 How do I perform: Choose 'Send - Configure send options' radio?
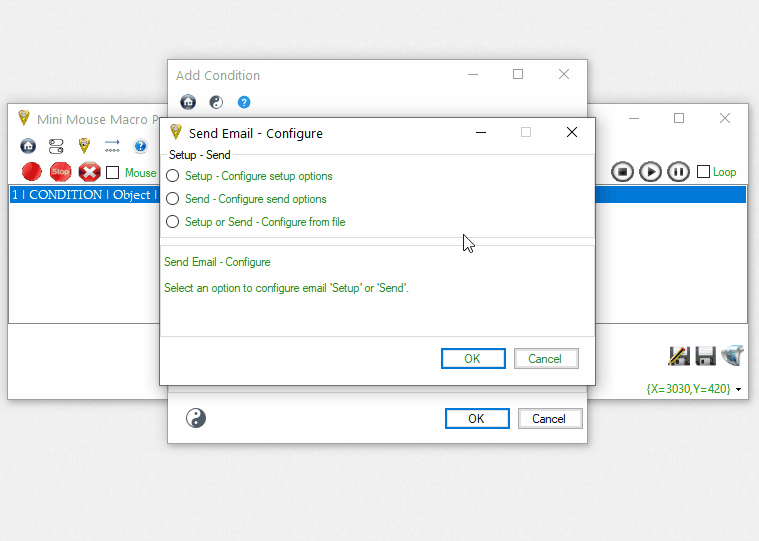click(x=173, y=199)
